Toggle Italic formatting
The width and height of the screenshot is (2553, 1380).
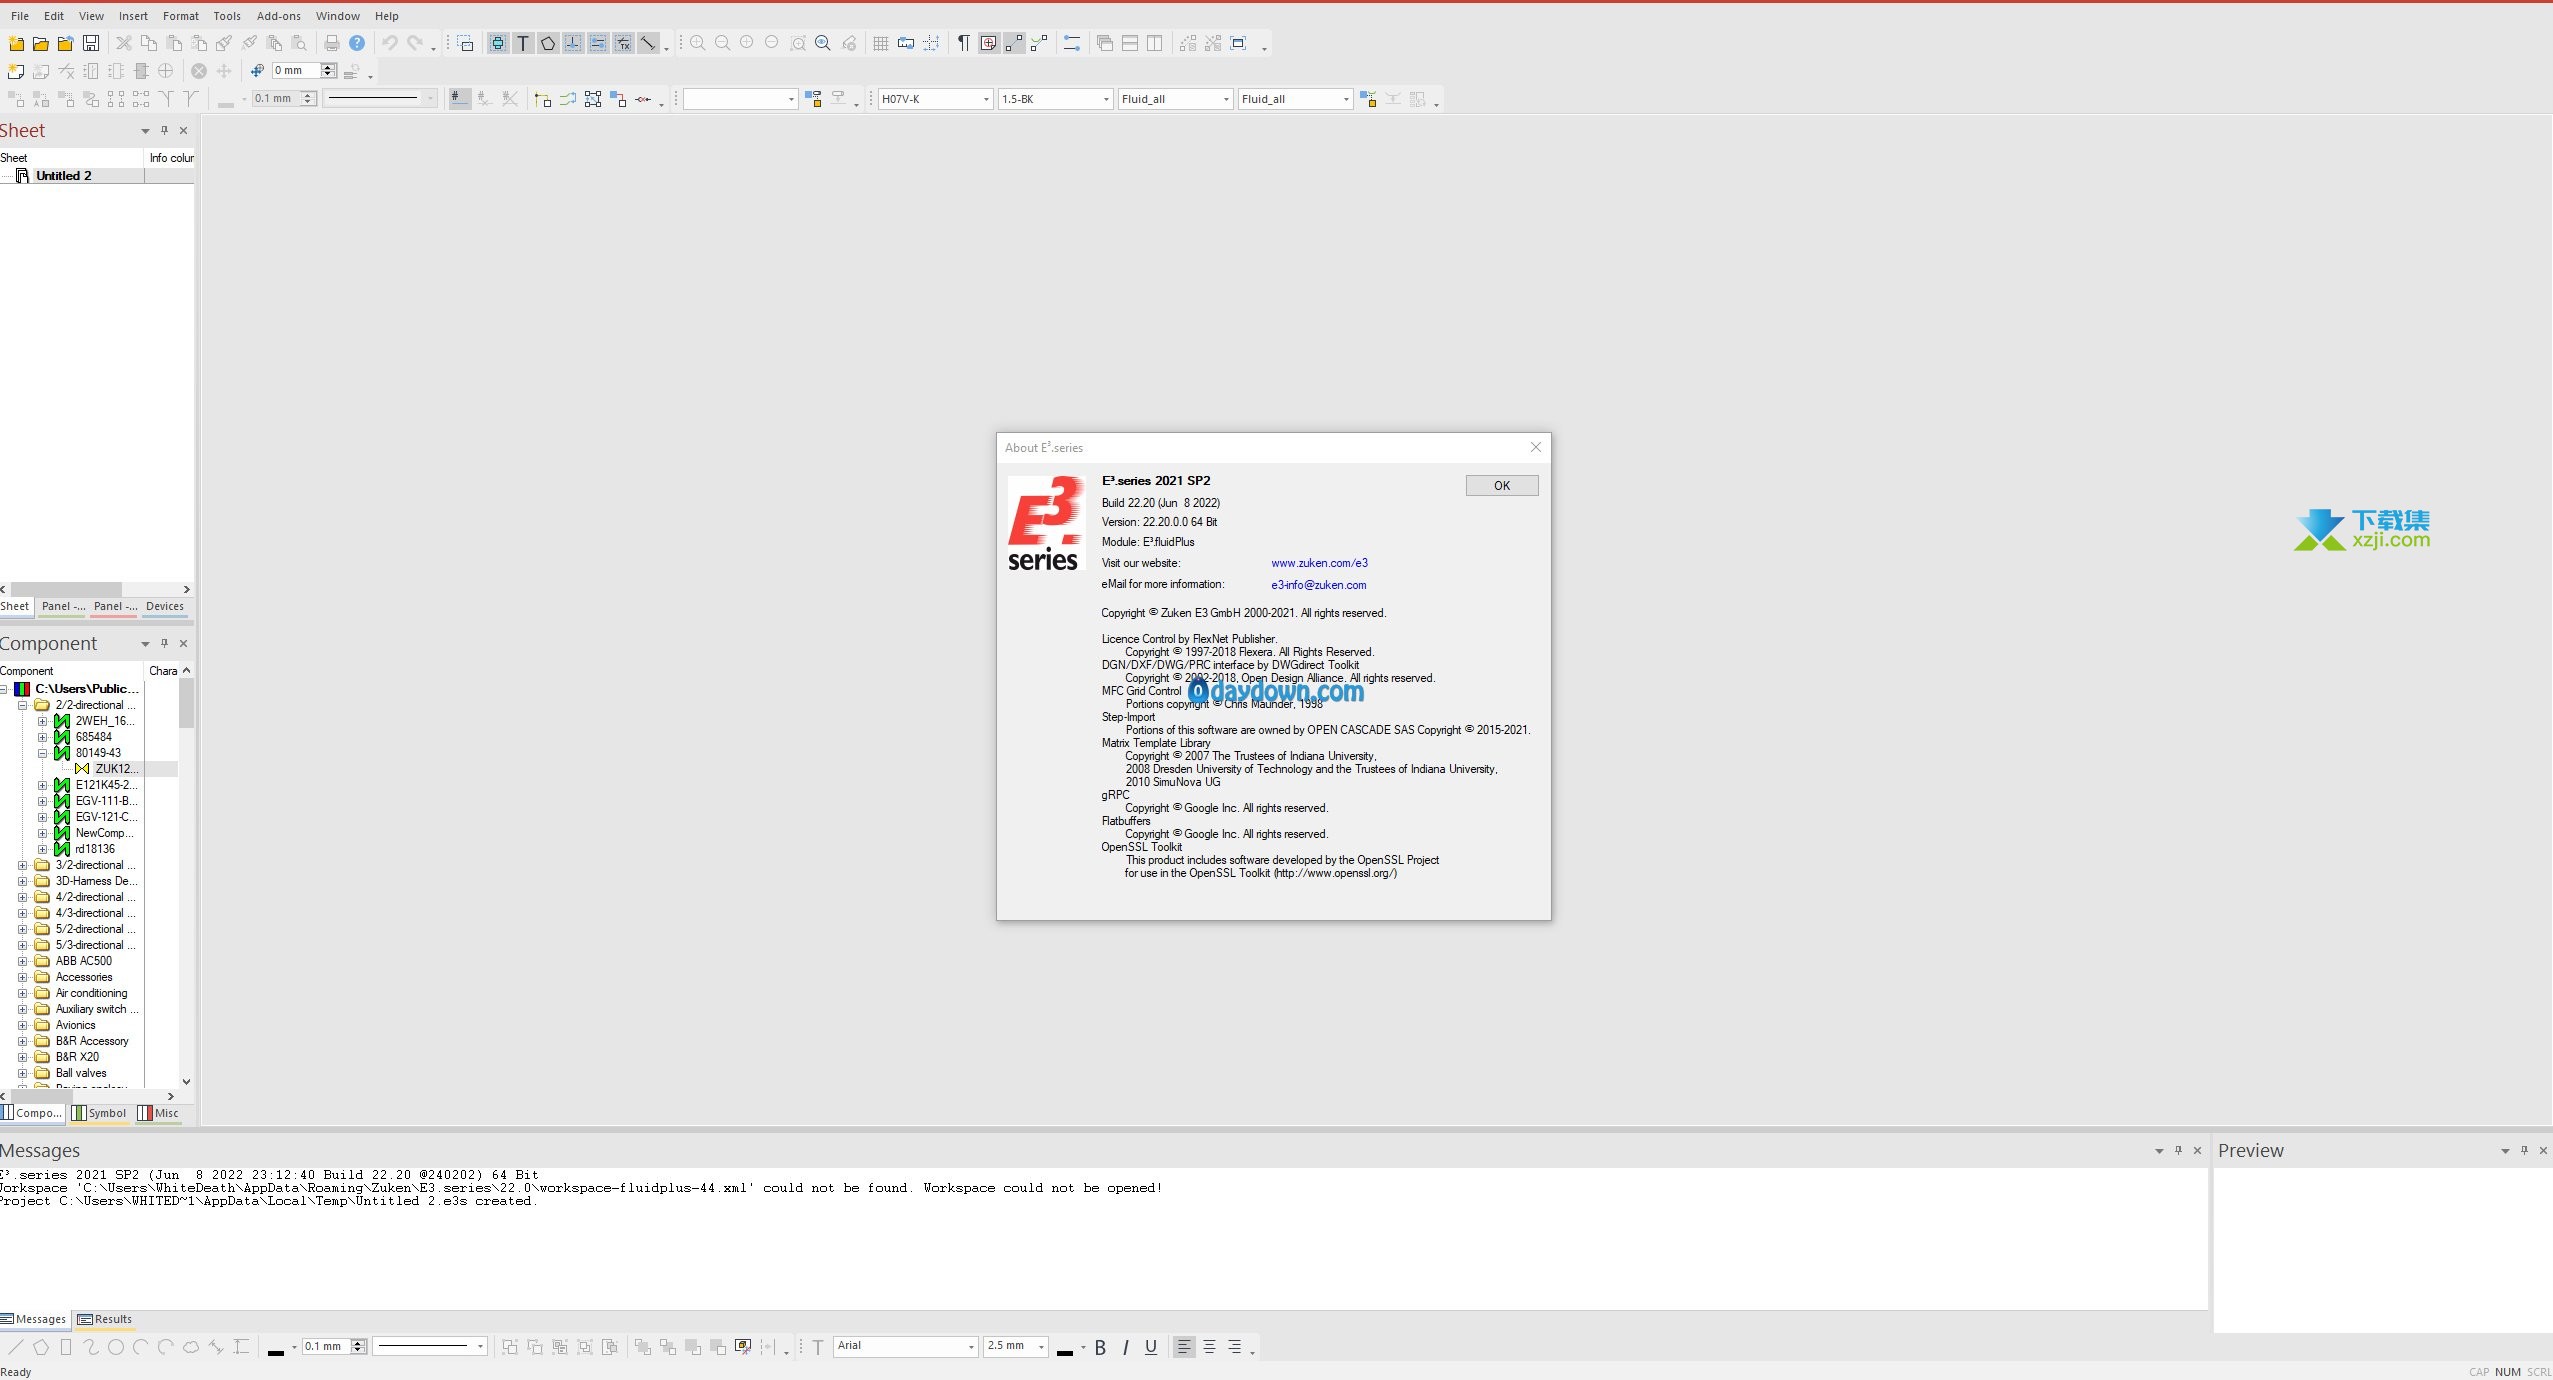coord(1126,1347)
